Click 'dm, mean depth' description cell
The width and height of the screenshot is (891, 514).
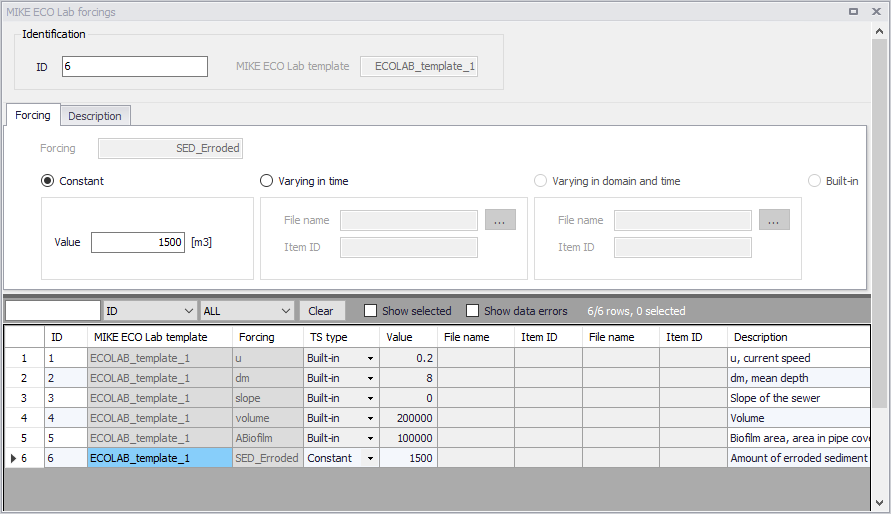point(798,378)
